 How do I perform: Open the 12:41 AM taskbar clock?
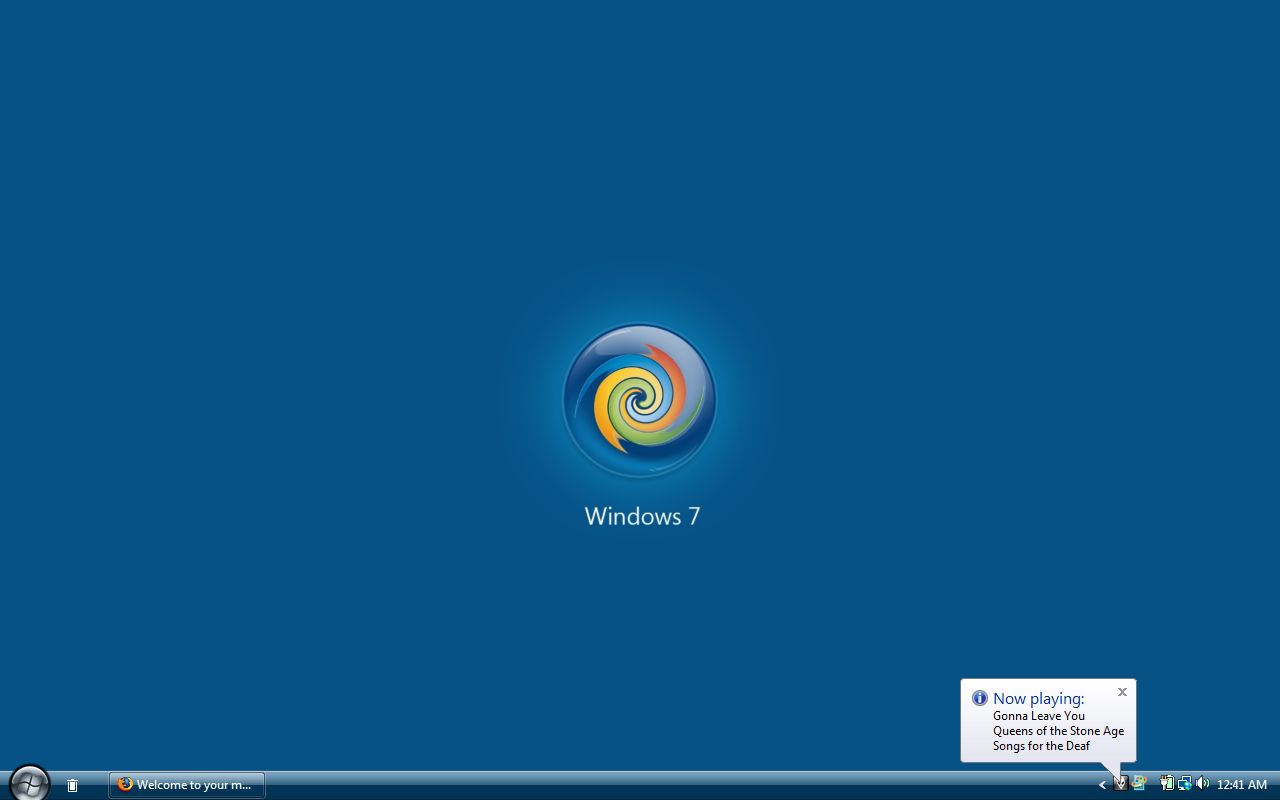(1242, 785)
